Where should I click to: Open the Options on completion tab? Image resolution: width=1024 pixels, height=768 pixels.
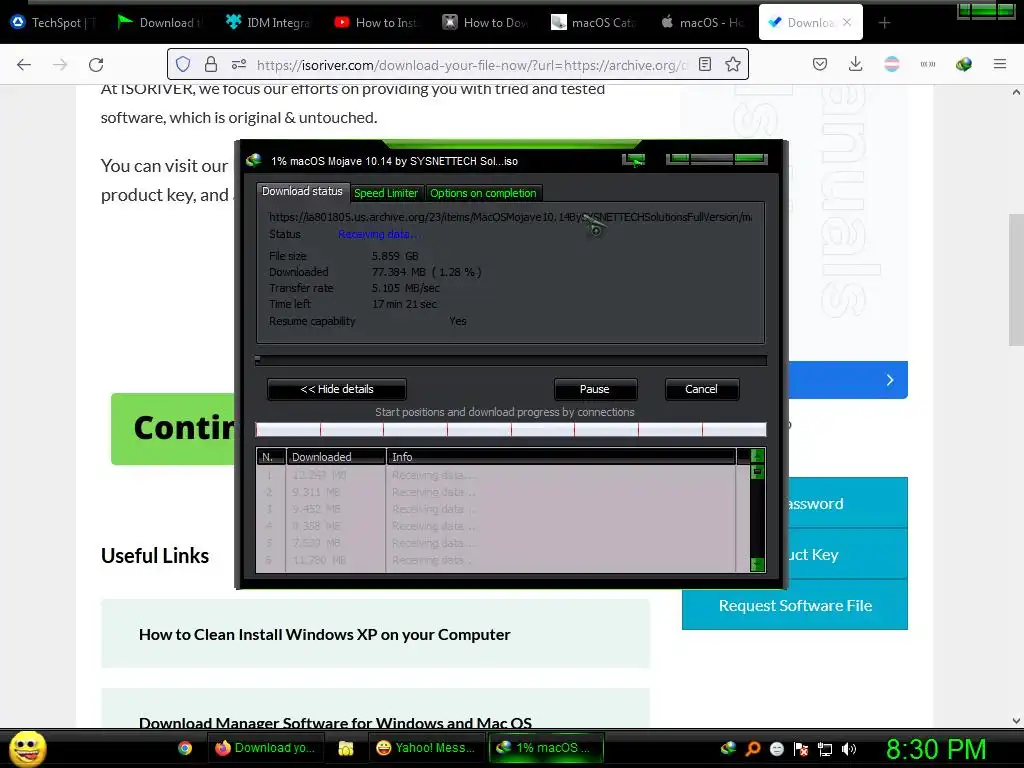tap(483, 193)
